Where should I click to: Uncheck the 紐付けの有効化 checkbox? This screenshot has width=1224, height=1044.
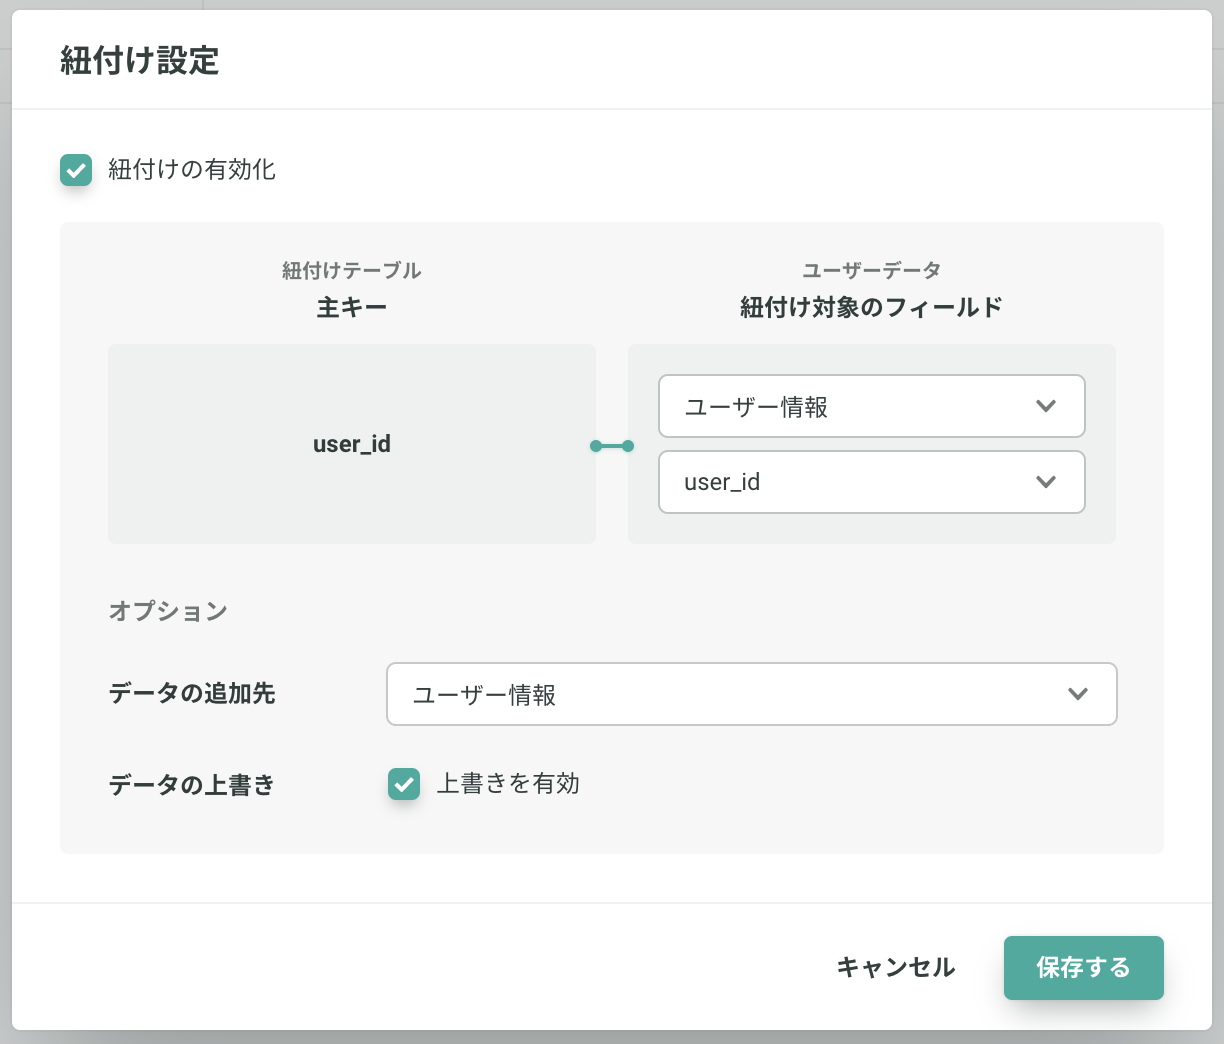[76, 170]
